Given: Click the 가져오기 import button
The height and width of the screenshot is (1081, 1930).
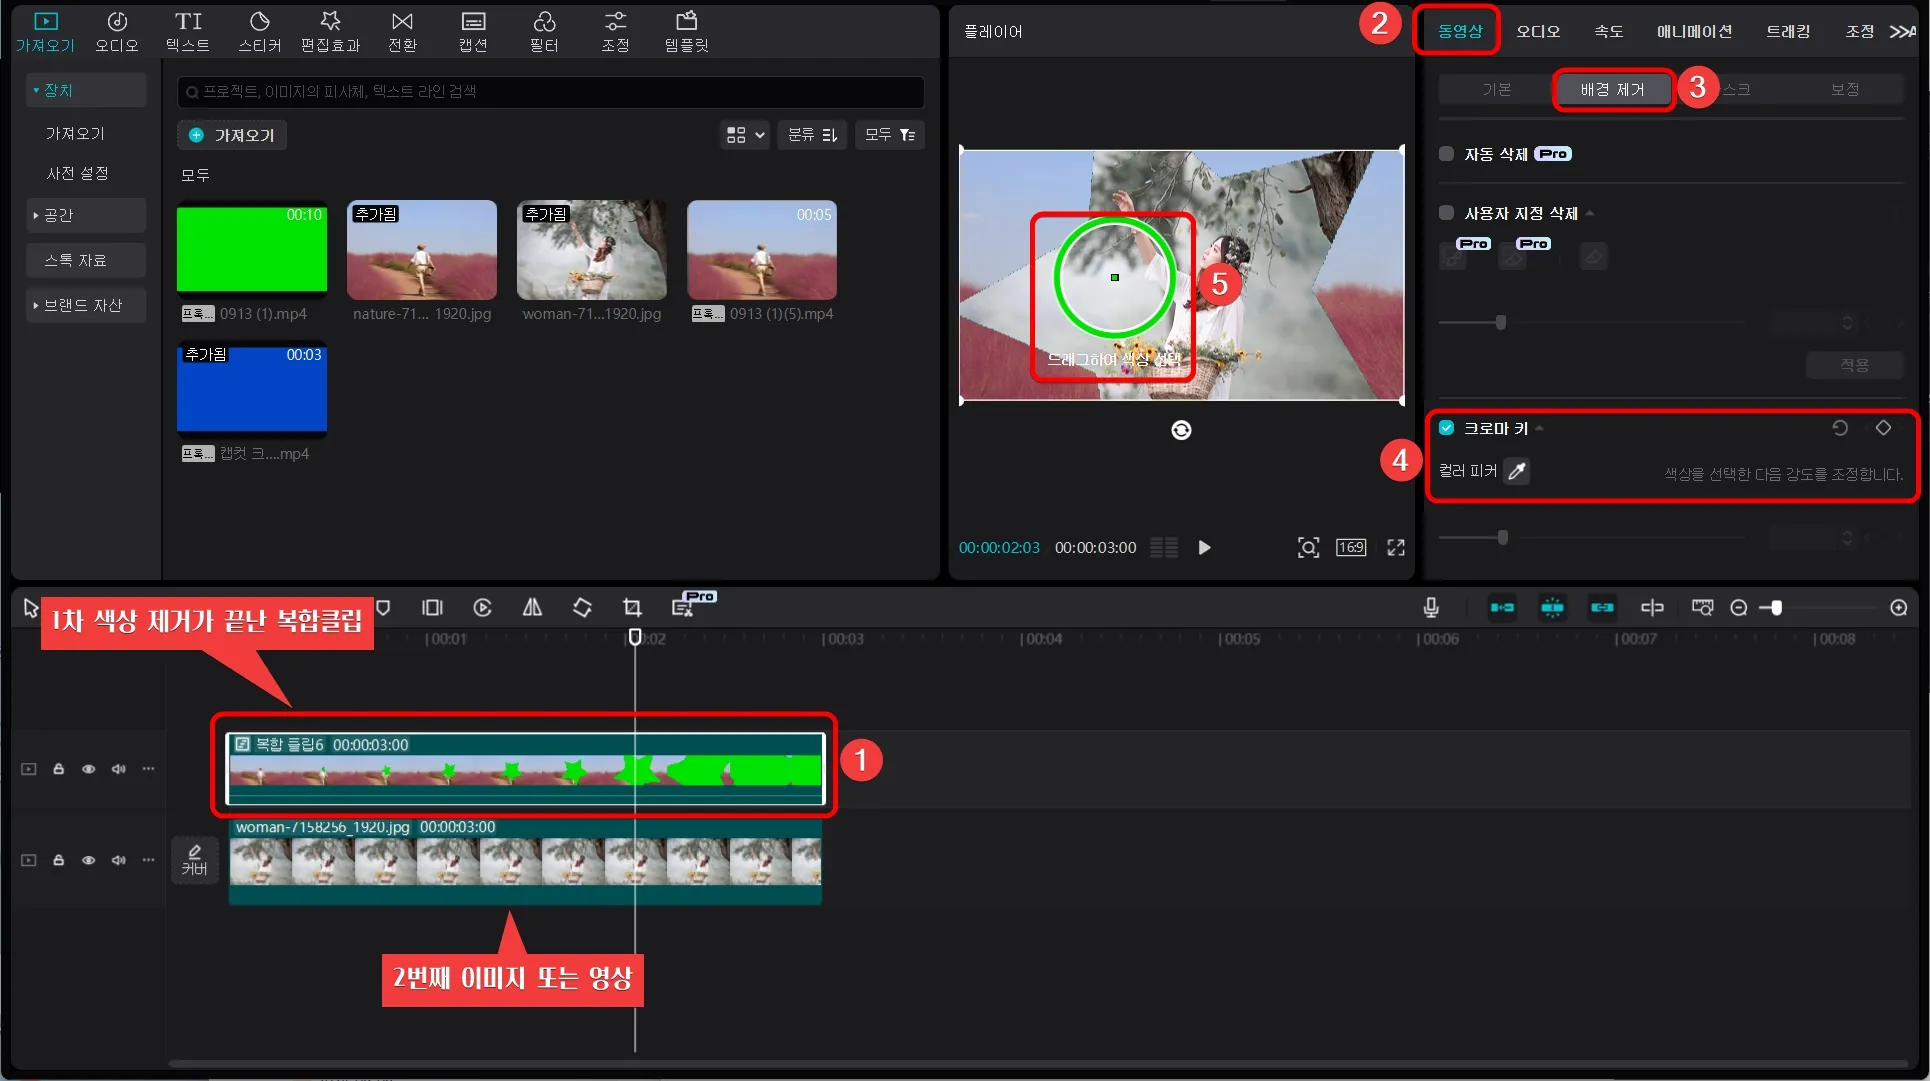Looking at the screenshot, I should [232, 135].
